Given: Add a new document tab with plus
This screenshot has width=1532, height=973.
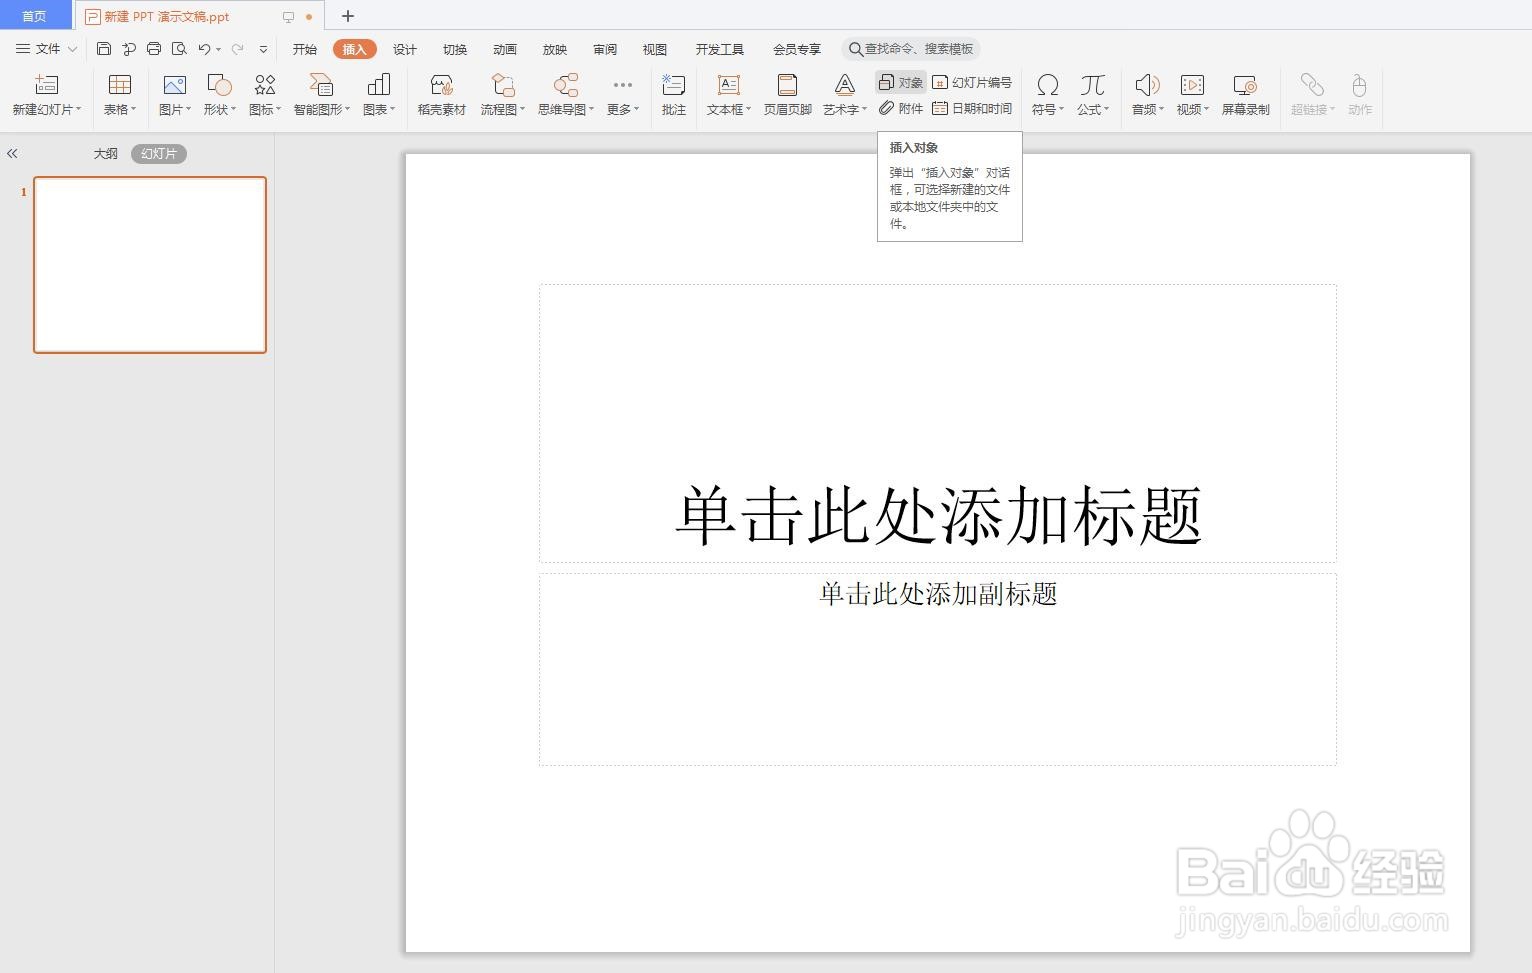Looking at the screenshot, I should (x=348, y=16).
